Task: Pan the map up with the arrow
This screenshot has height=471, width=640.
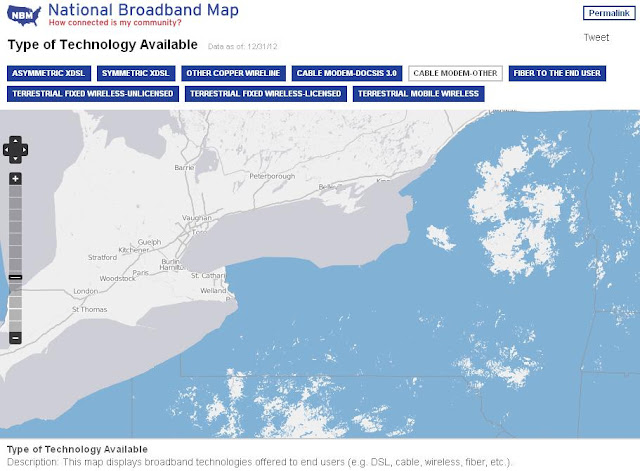Action: click(16, 141)
